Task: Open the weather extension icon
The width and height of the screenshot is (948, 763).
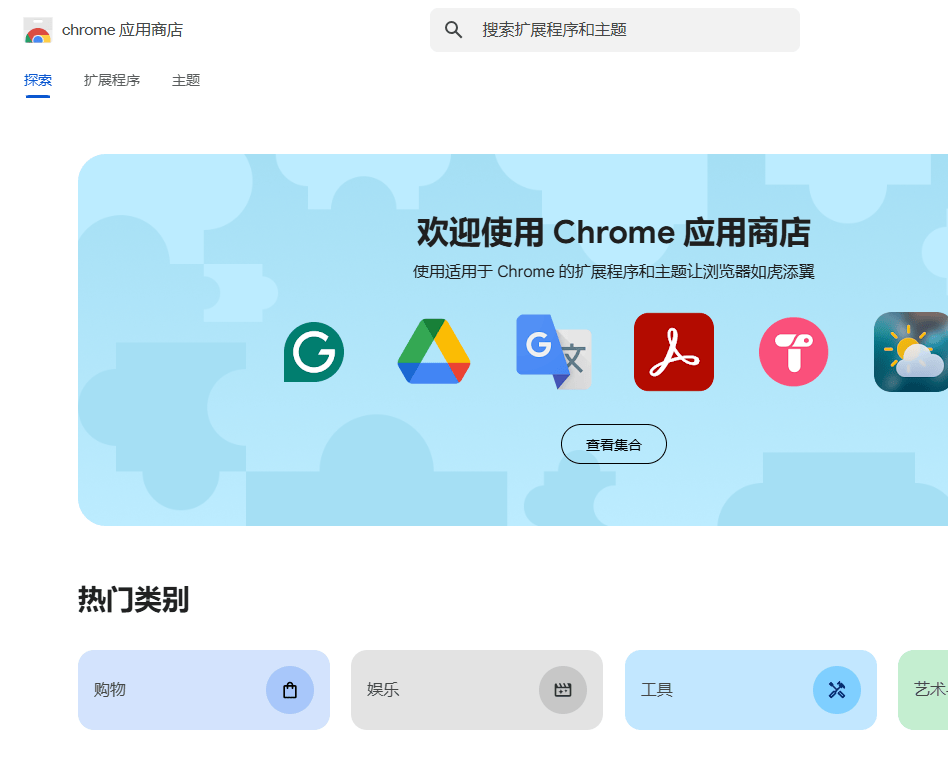Action: click(911, 352)
